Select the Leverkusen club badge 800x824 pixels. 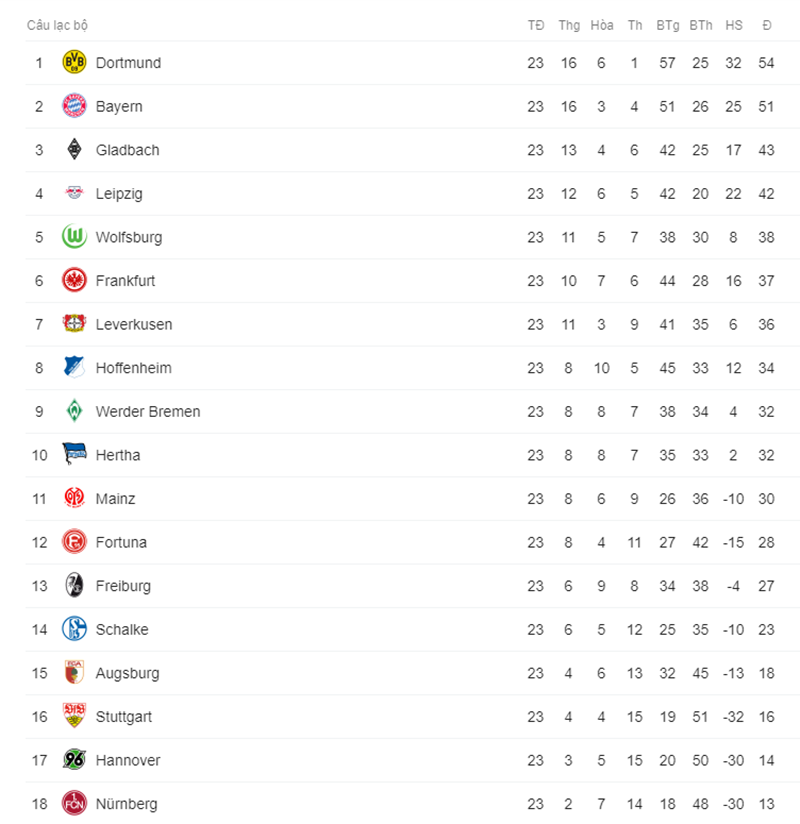[74, 324]
